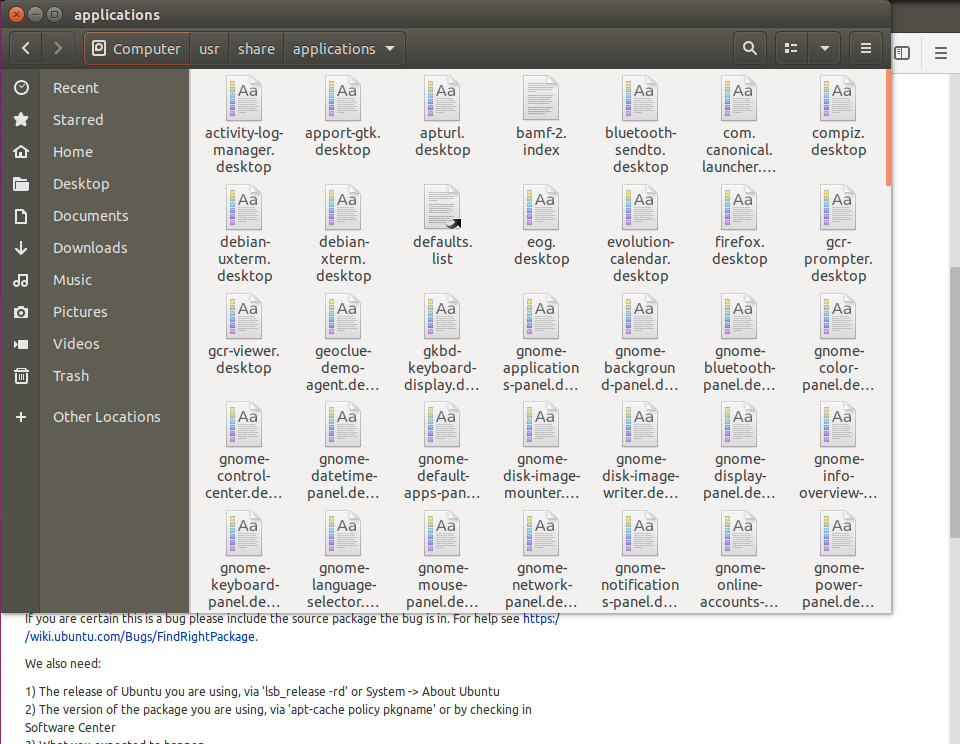Screen dimensions: 960x744
Task: Select gnome-bluetooth-panel file icon
Action: coord(739,316)
